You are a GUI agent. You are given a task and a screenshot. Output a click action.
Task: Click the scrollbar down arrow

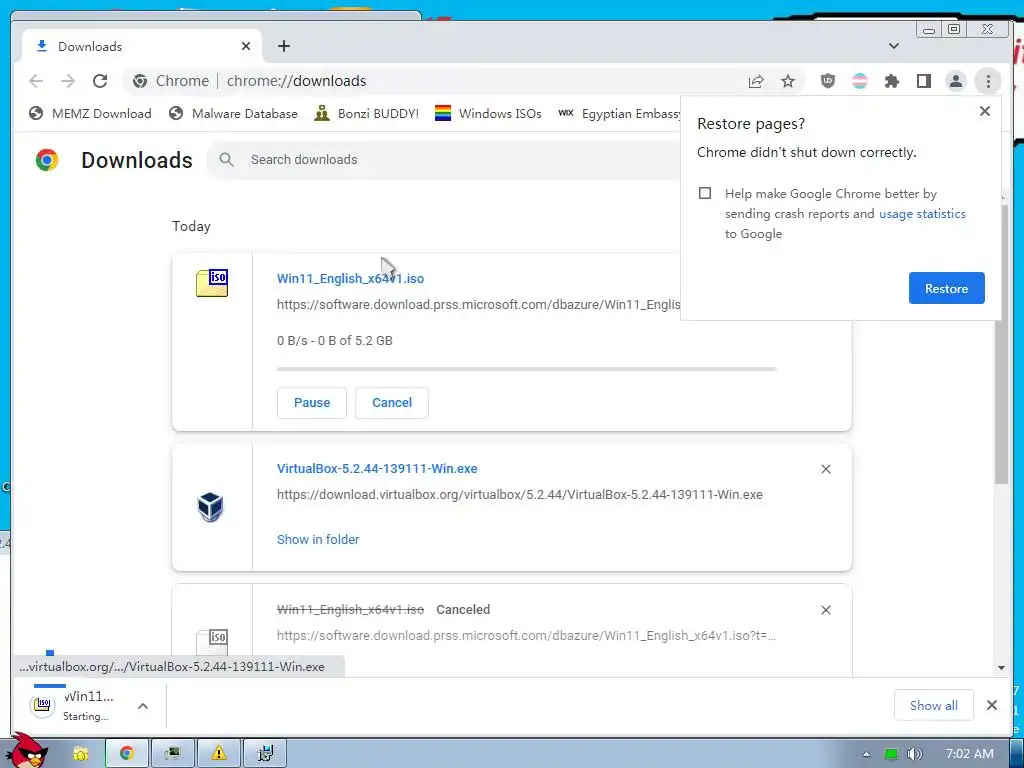(1001, 668)
